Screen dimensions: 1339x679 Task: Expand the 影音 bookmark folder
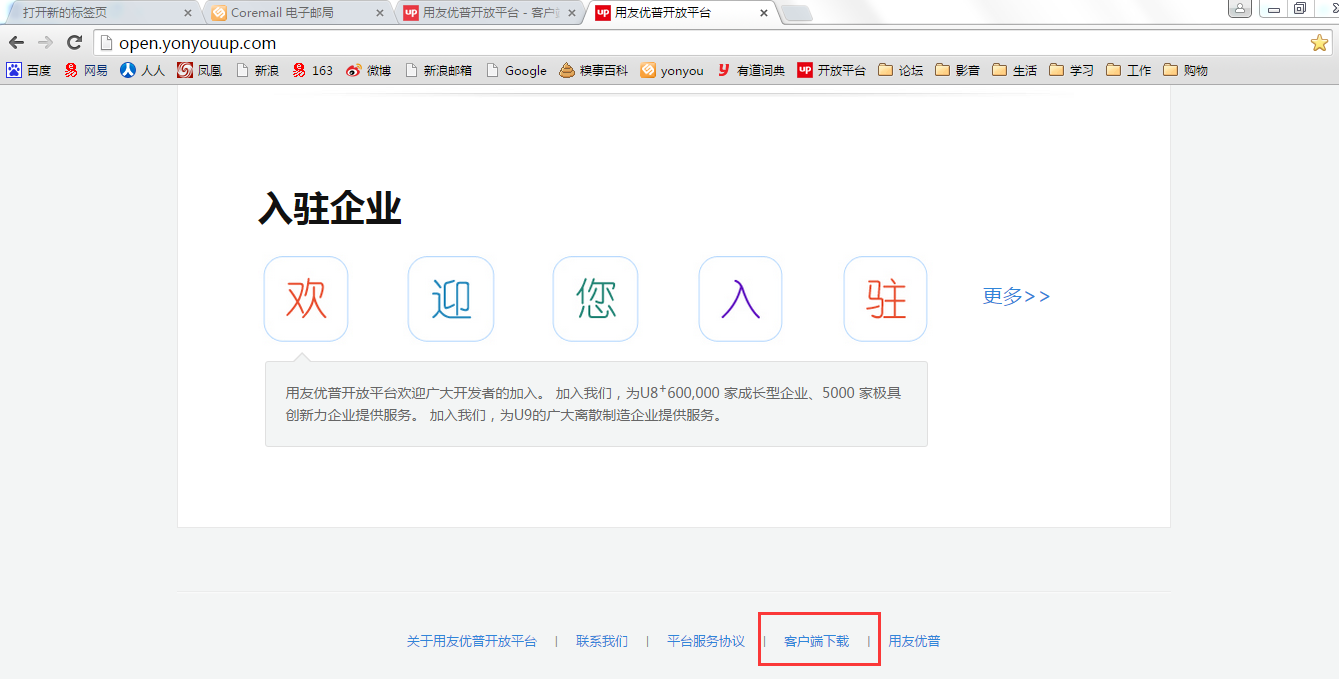tap(958, 70)
